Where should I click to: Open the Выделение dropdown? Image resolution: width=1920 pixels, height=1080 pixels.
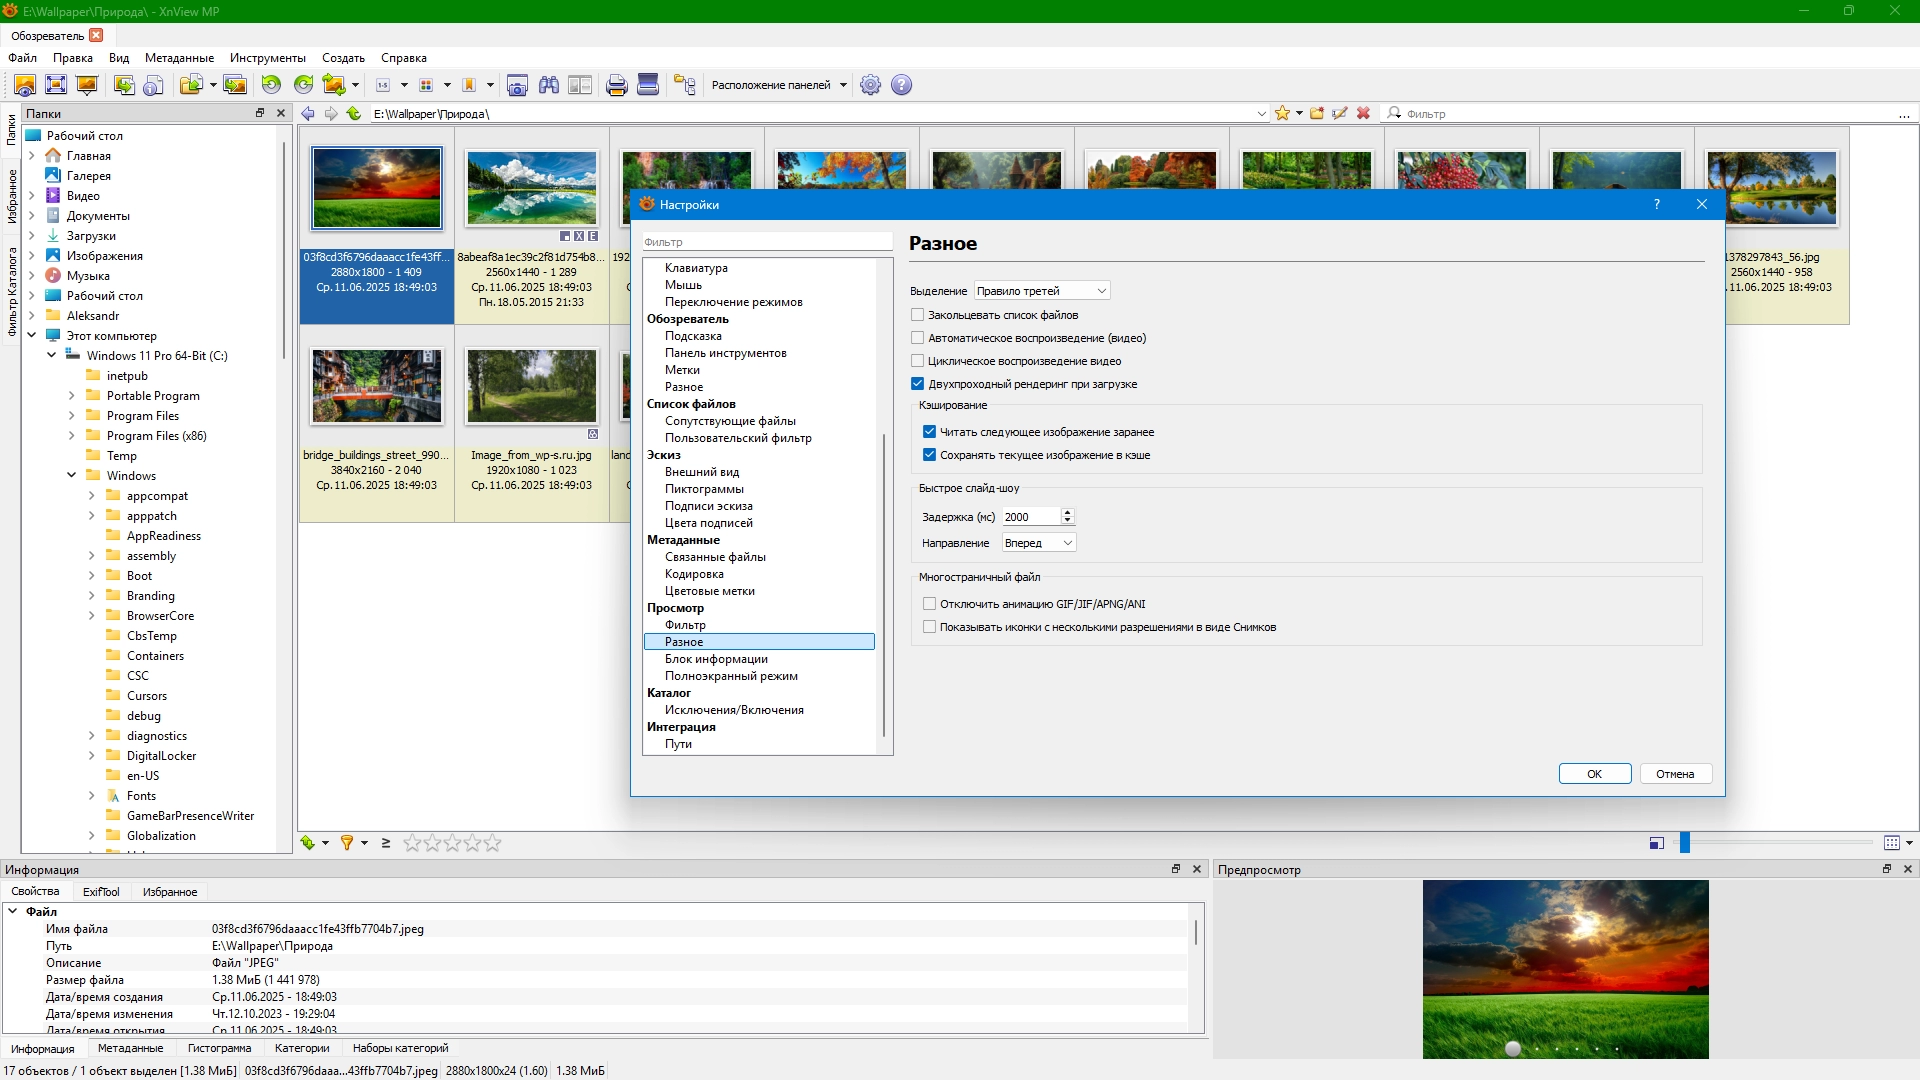click(1042, 291)
